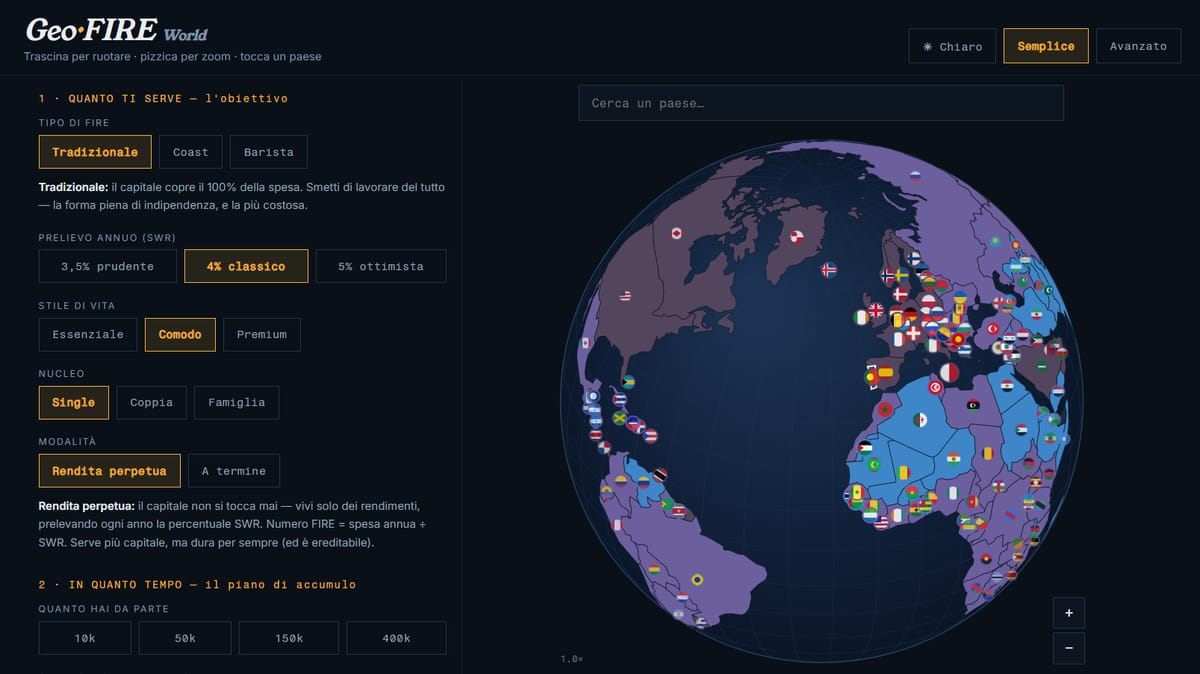Tap the Canada flag marker
The width and height of the screenshot is (1200, 674).
(677, 233)
